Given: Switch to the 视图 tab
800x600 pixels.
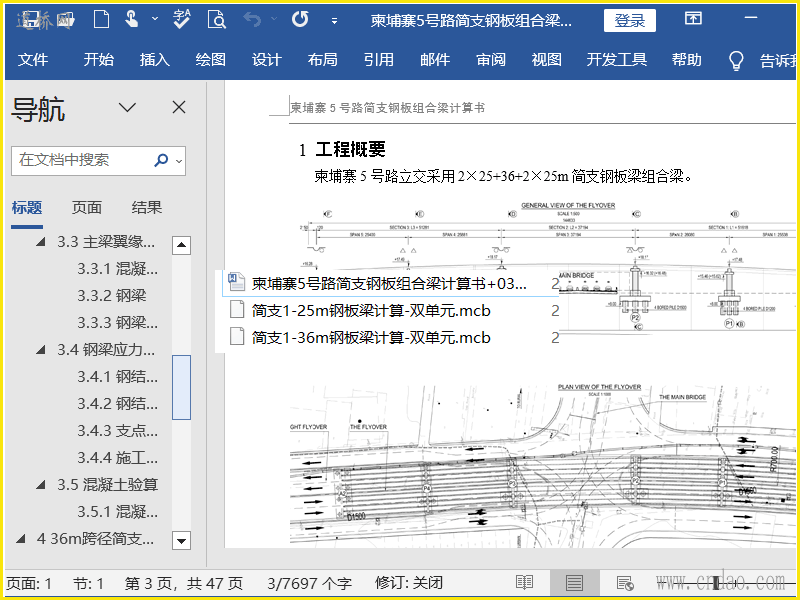Looking at the screenshot, I should 546,60.
